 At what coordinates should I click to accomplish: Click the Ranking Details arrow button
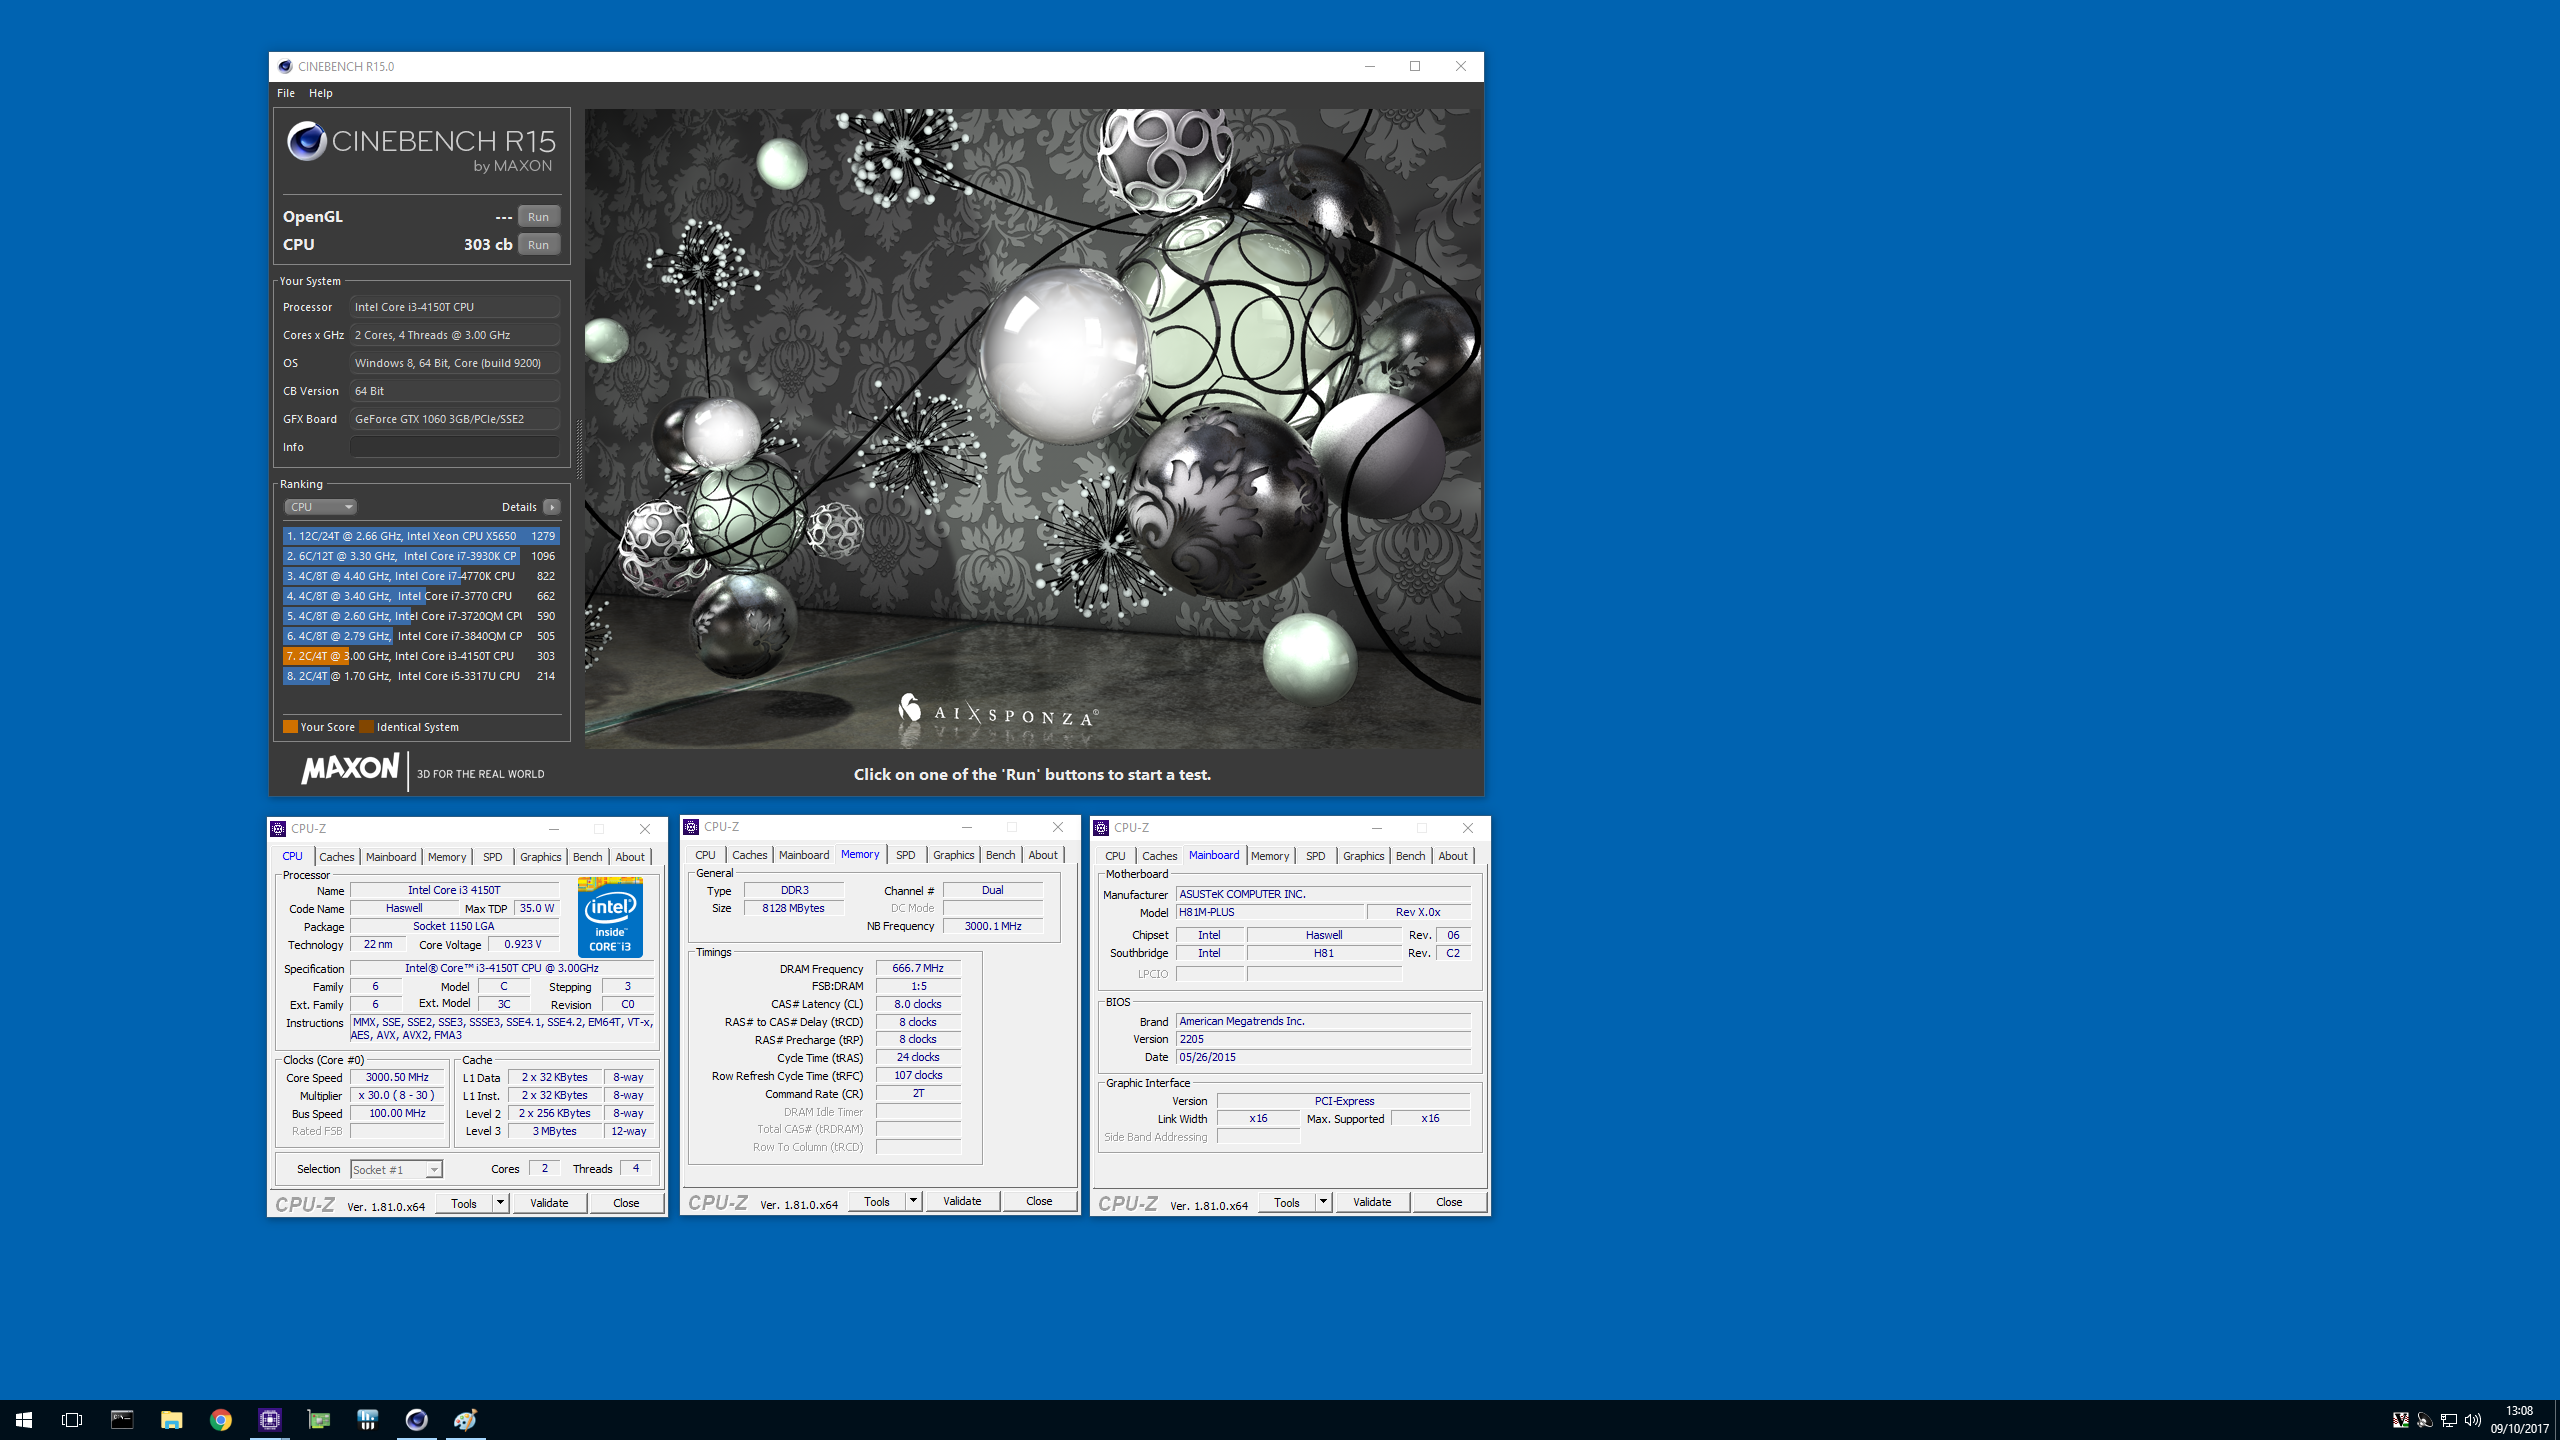tap(551, 507)
